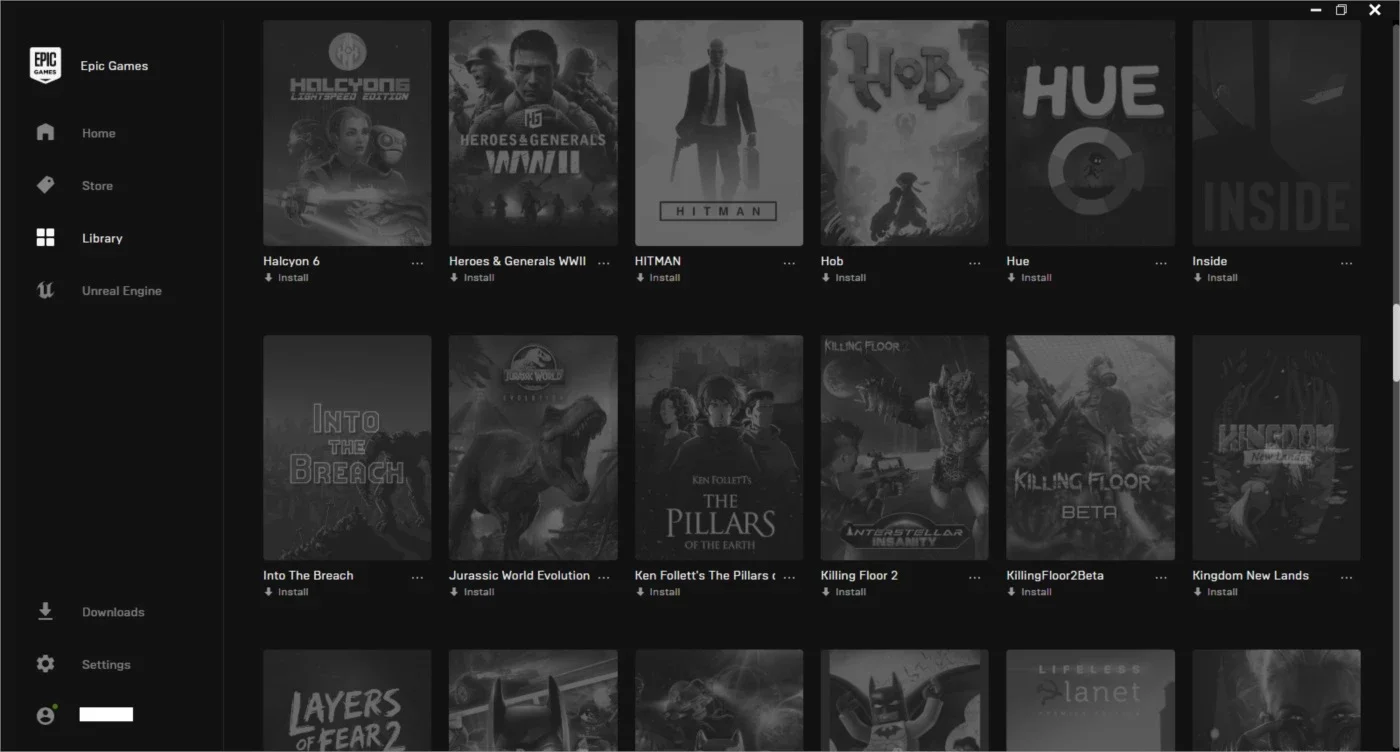The width and height of the screenshot is (1400, 752).
Task: Open the three-dot menu for Hue
Action: pyautogui.click(x=1161, y=264)
